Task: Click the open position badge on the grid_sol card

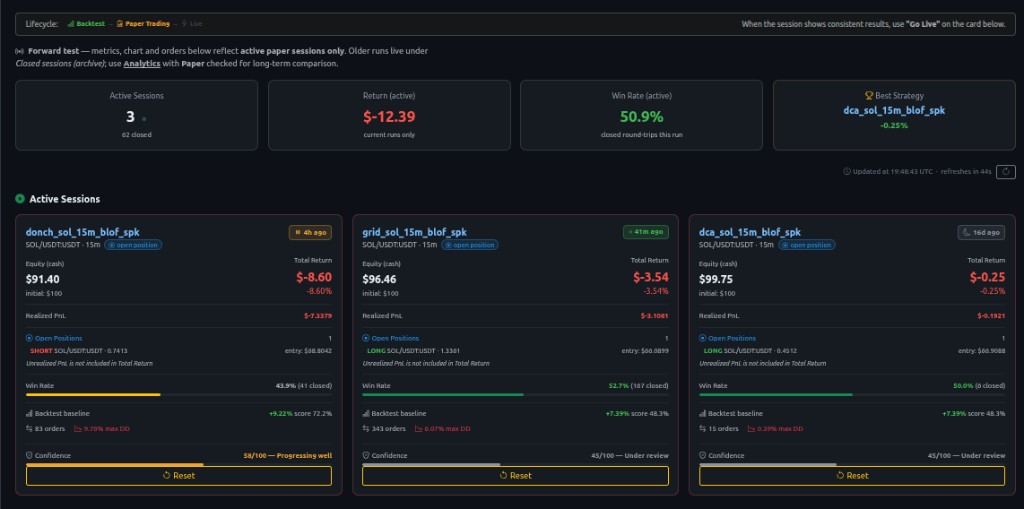Action: tap(470, 245)
